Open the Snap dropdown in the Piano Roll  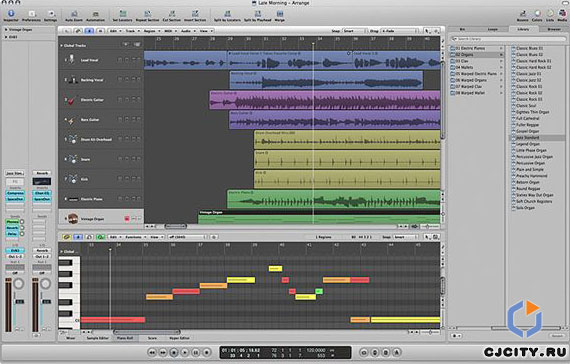click(405, 237)
